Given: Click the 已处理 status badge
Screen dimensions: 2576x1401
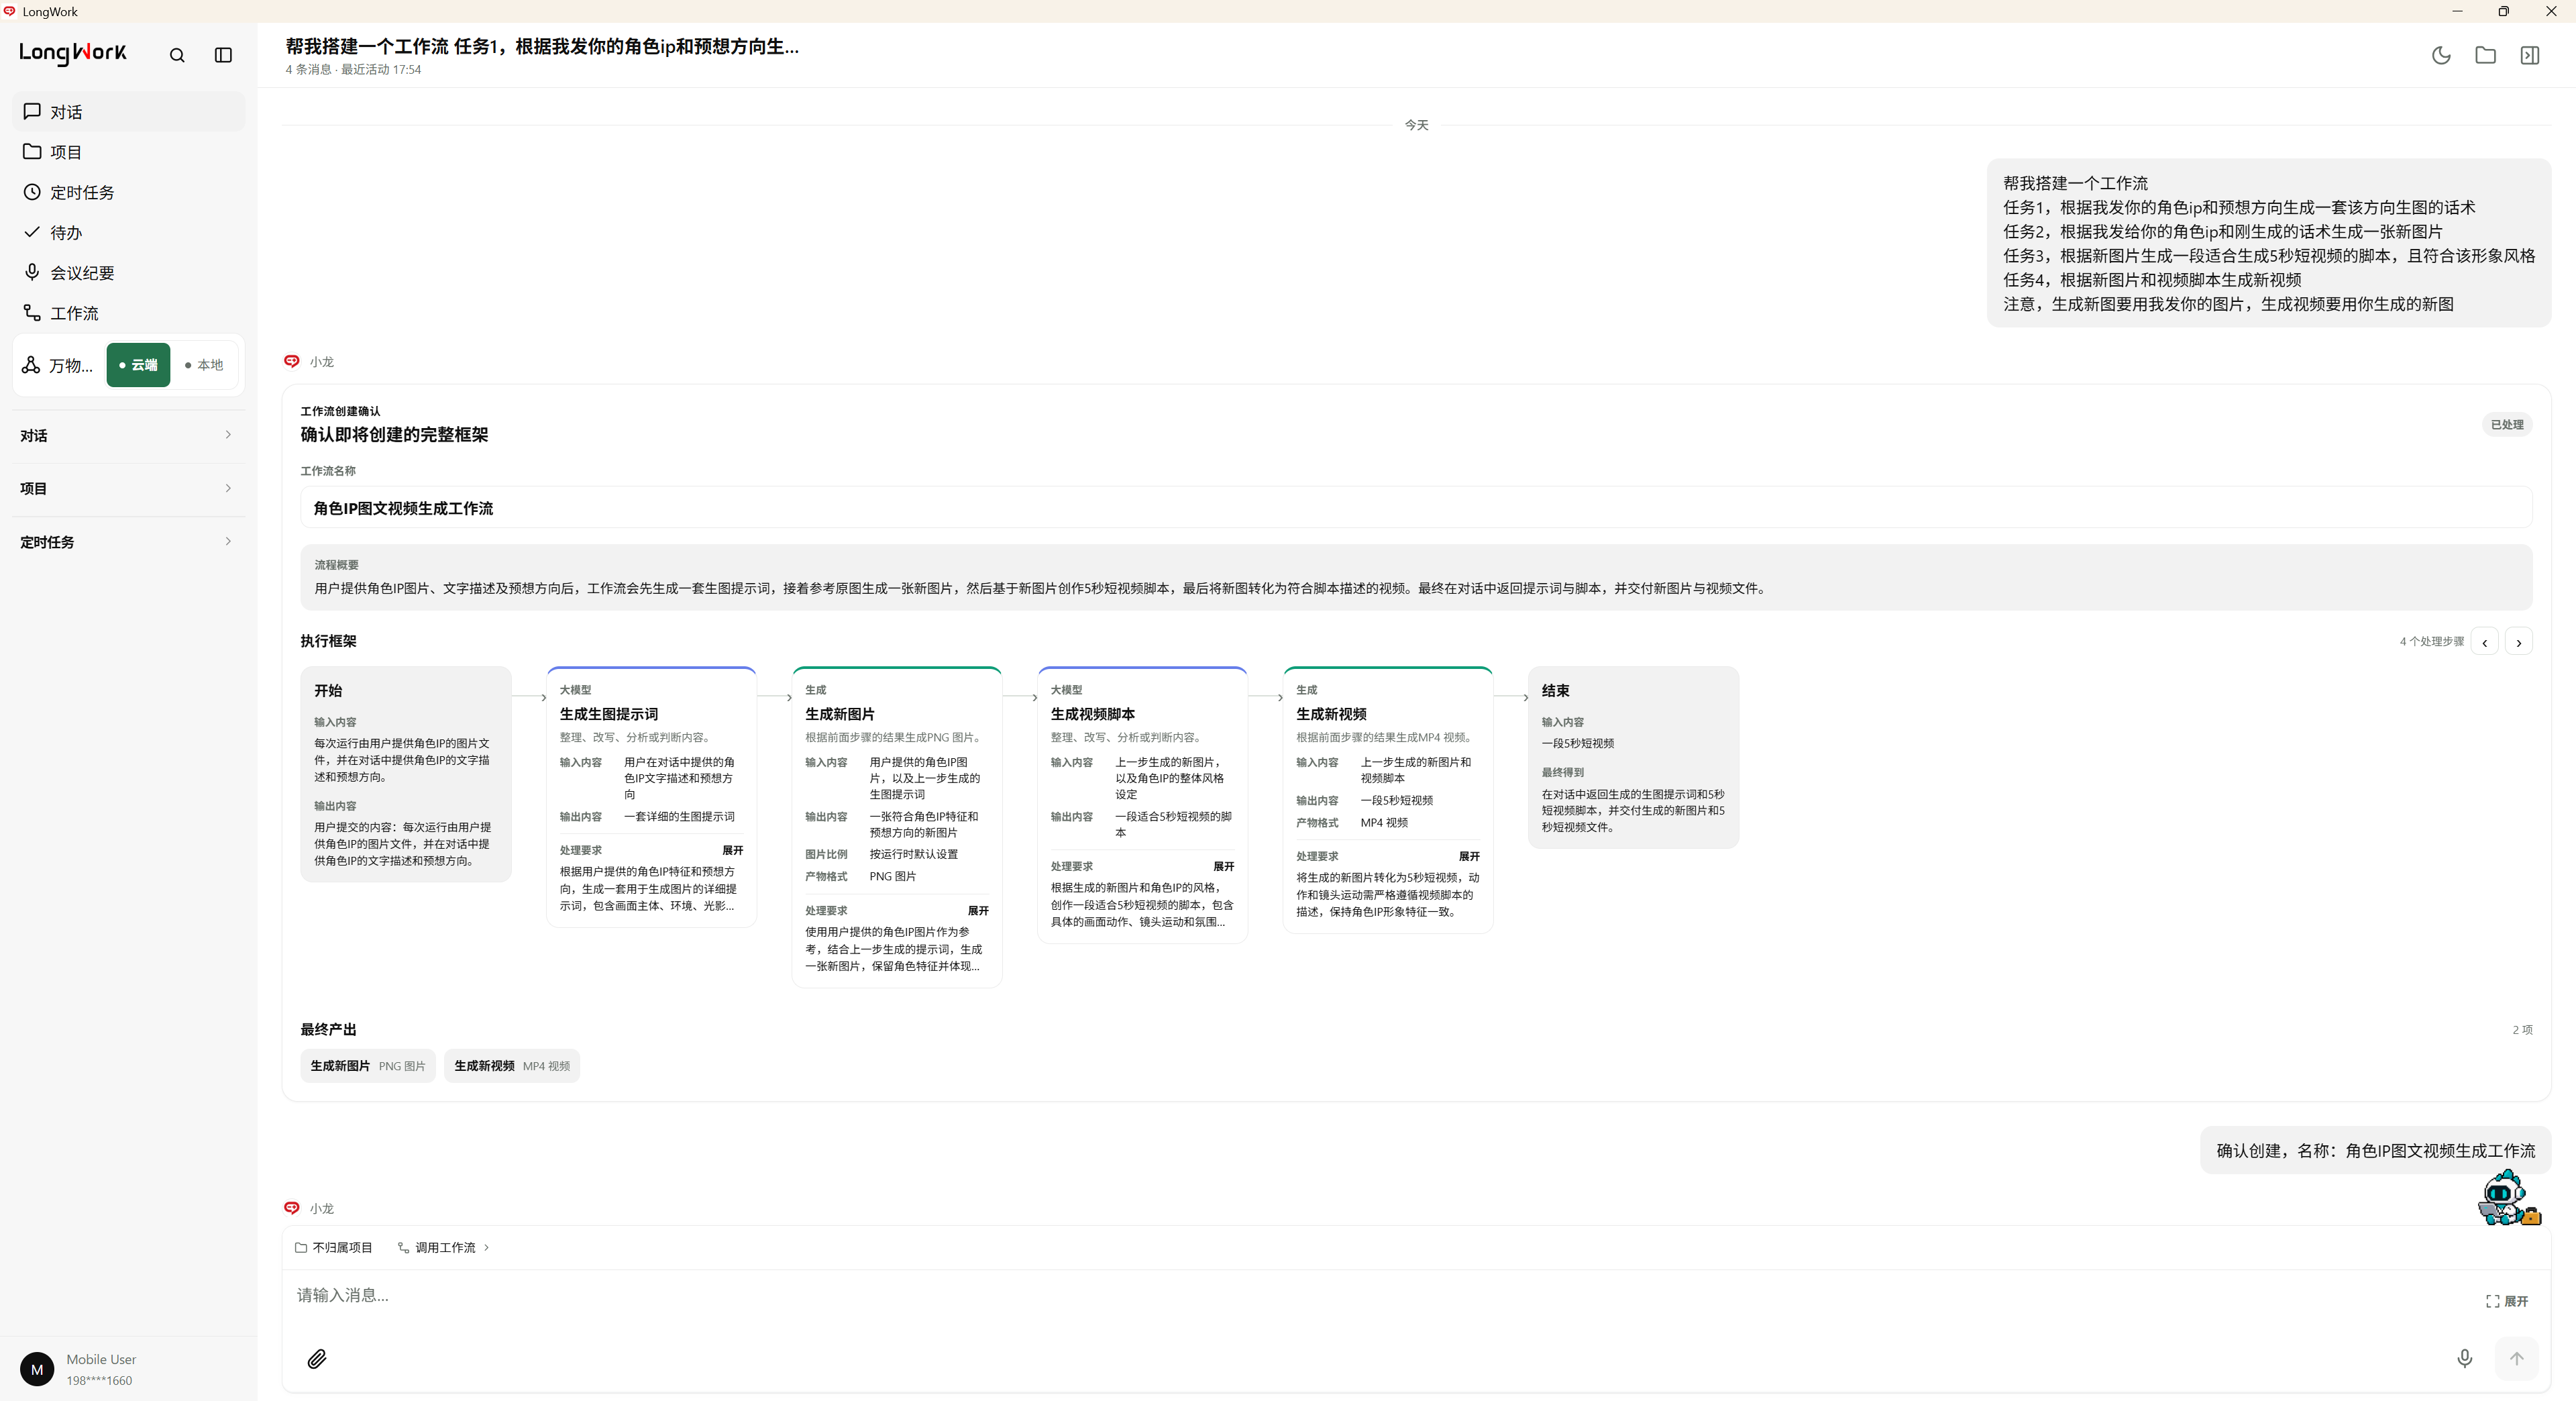Looking at the screenshot, I should click(x=2507, y=425).
